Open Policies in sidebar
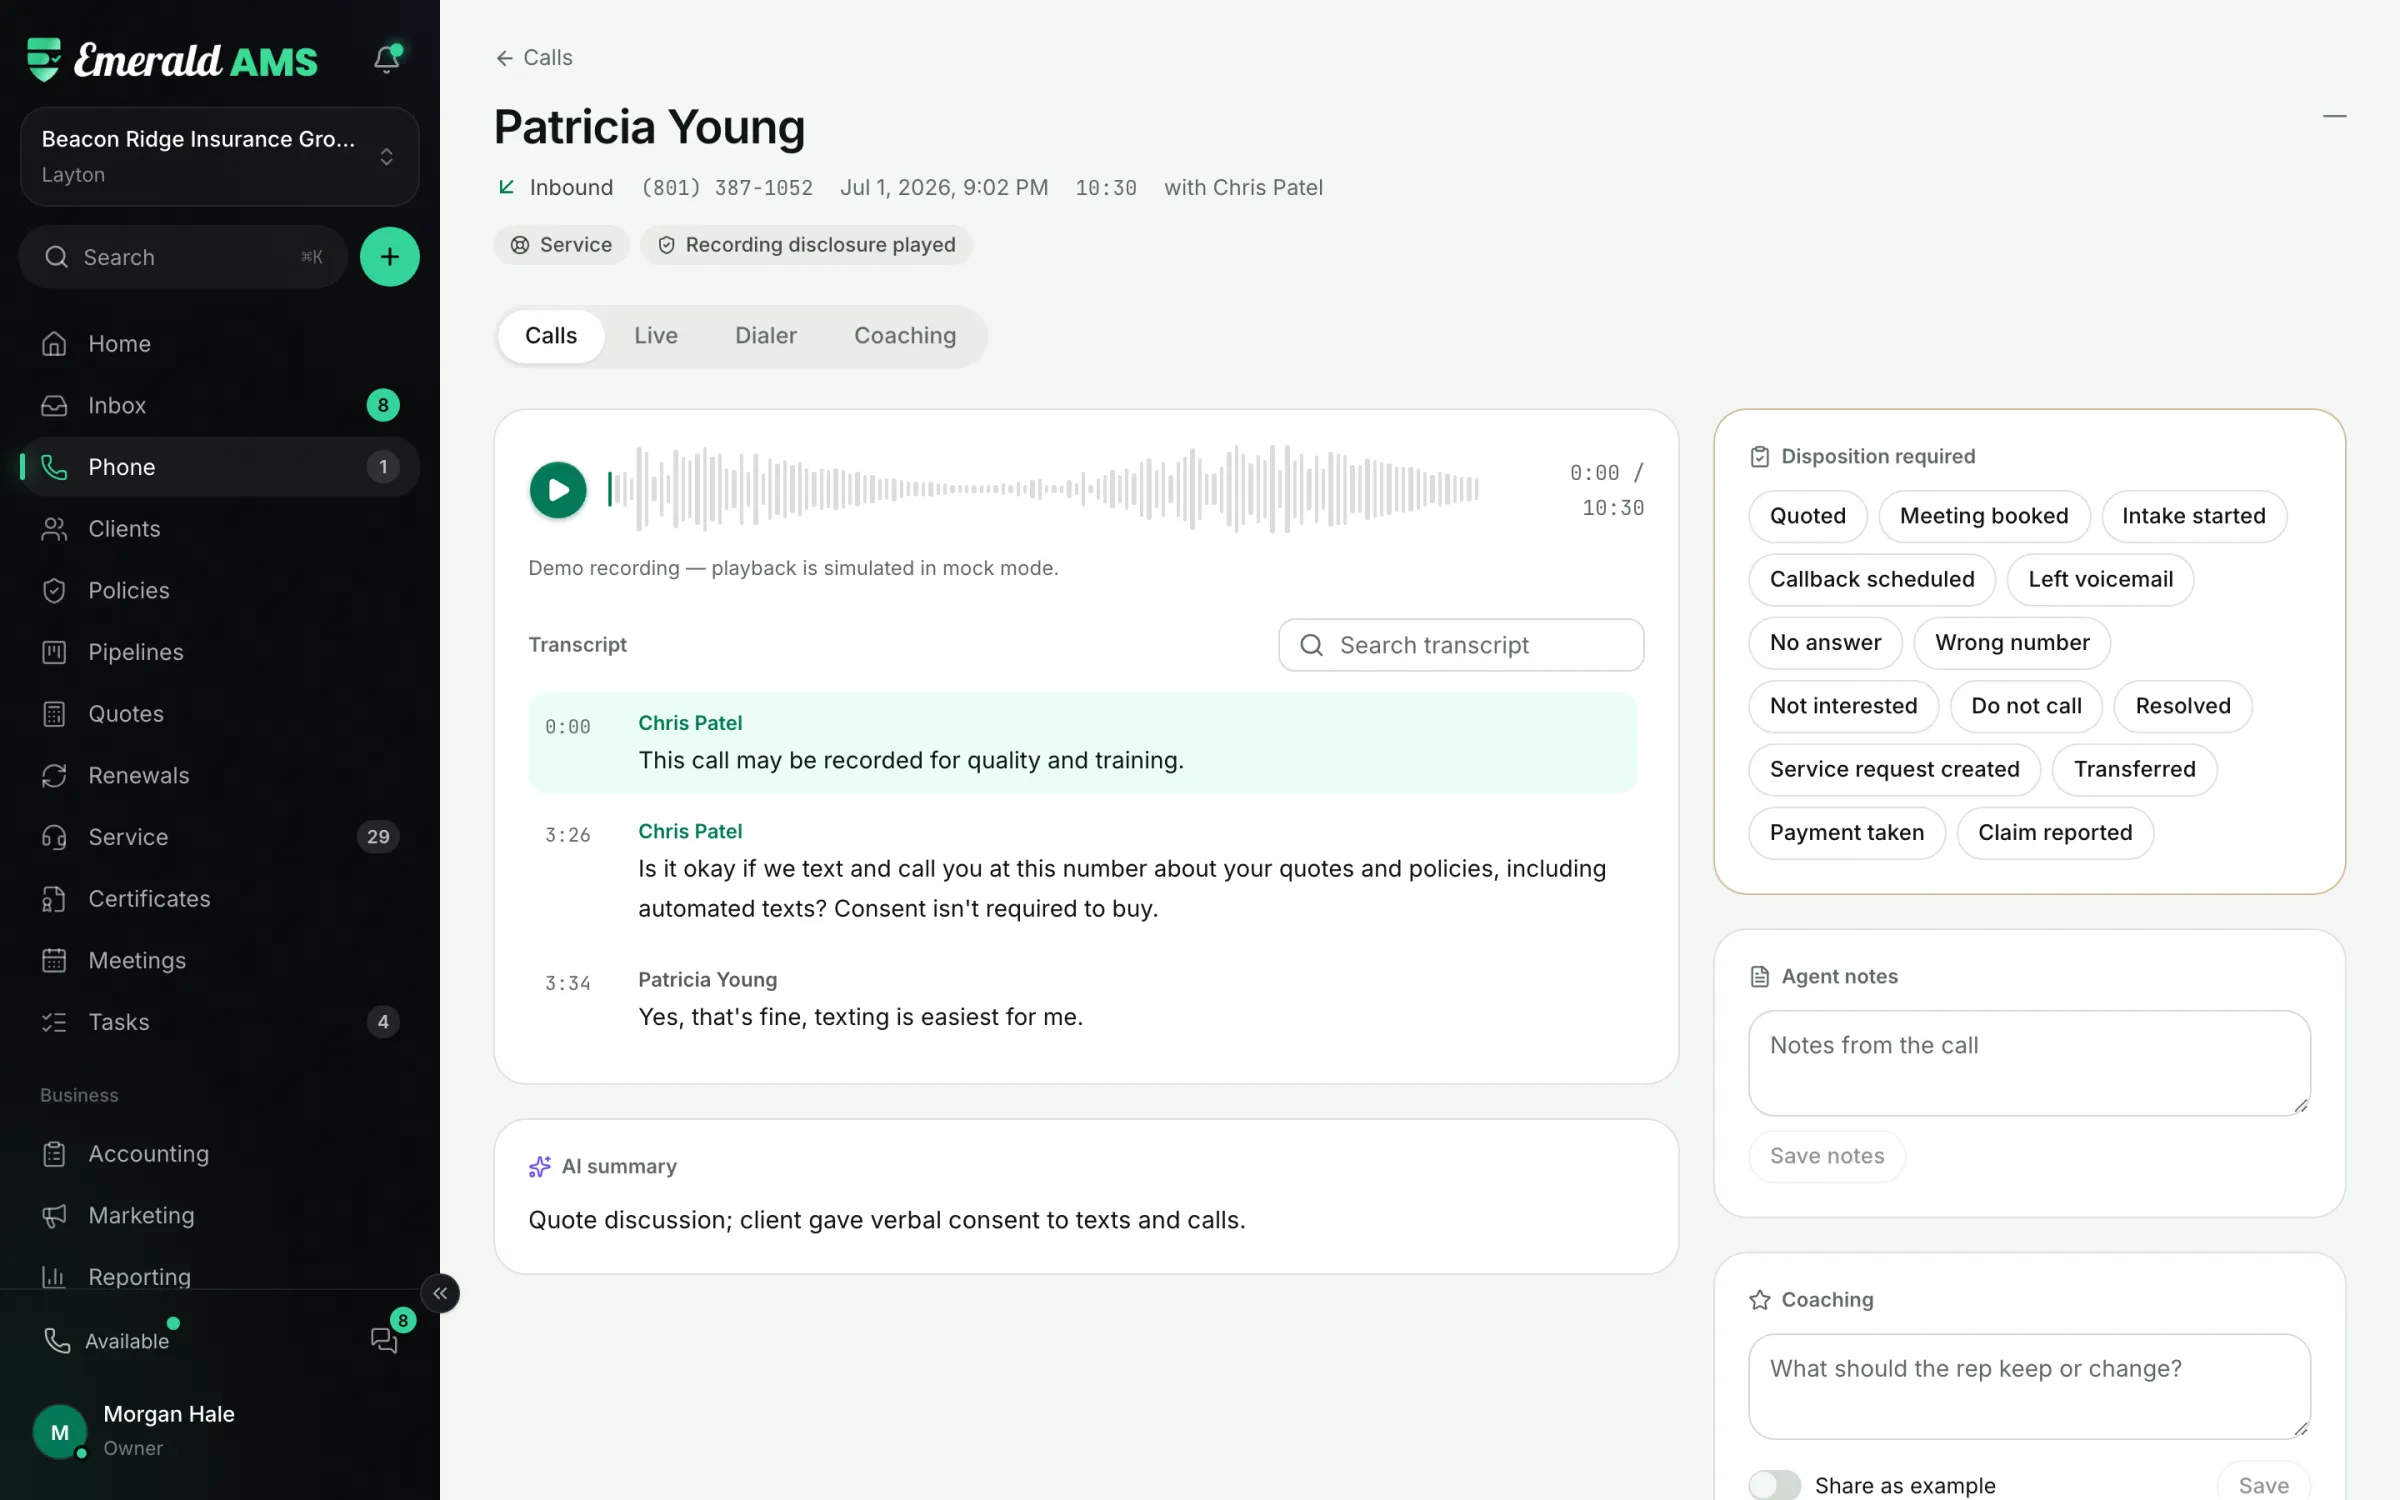The image size is (2400, 1500). click(x=219, y=590)
